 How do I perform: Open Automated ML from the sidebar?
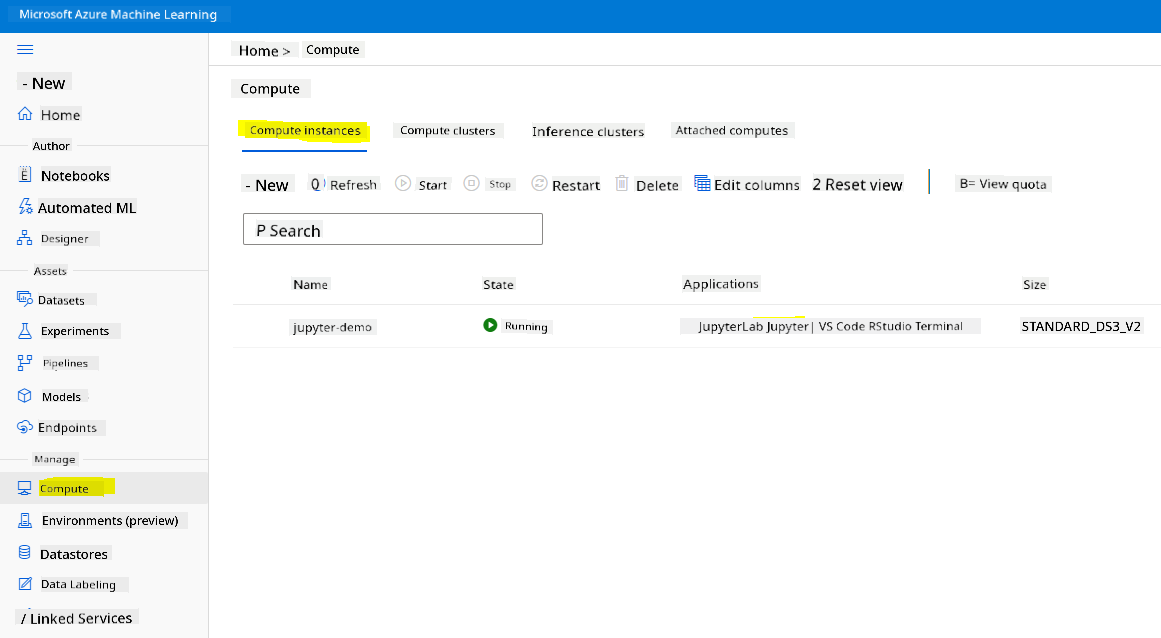87,208
